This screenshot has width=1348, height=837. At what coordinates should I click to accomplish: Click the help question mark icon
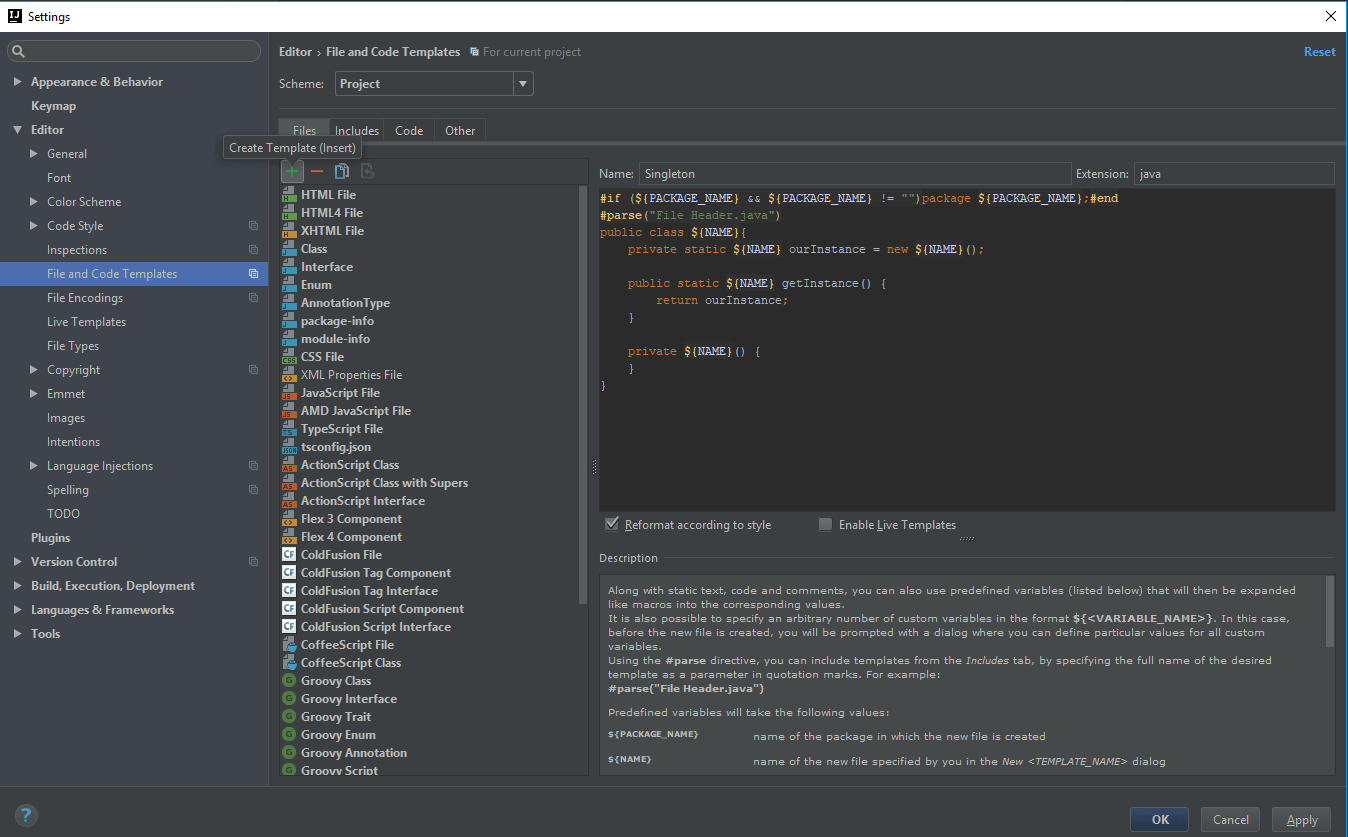pos(27,815)
